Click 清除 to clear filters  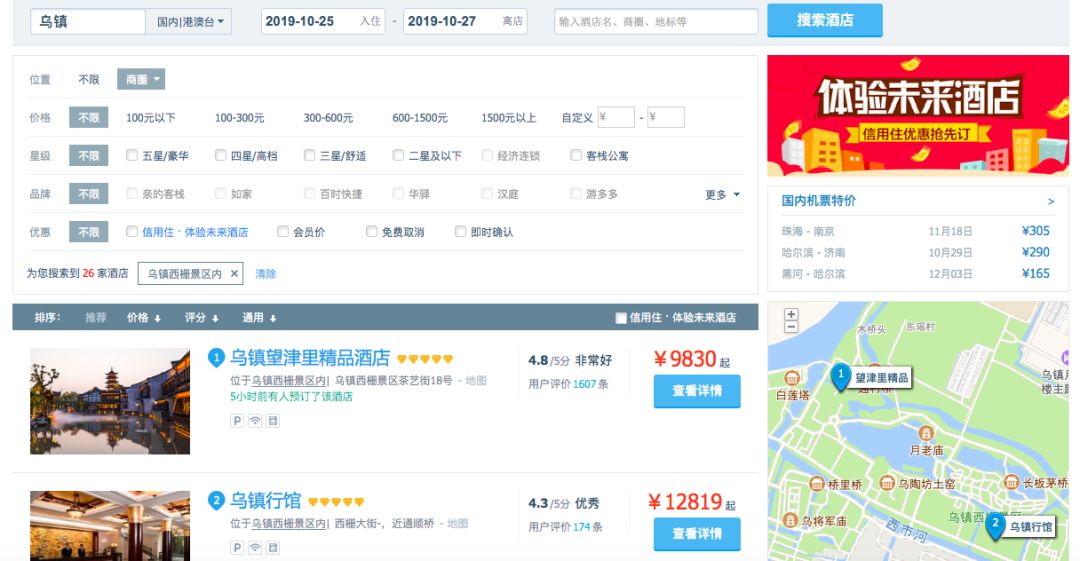[x=265, y=274]
